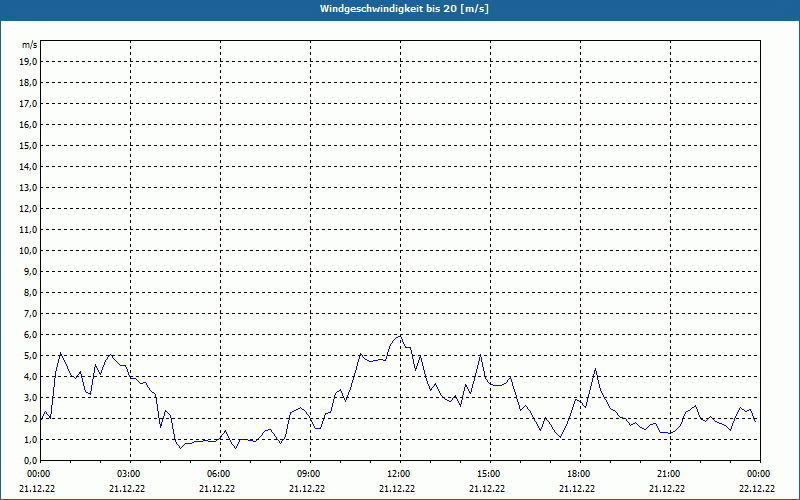
Task: Click the 18:00 time label
Action: (x=580, y=474)
